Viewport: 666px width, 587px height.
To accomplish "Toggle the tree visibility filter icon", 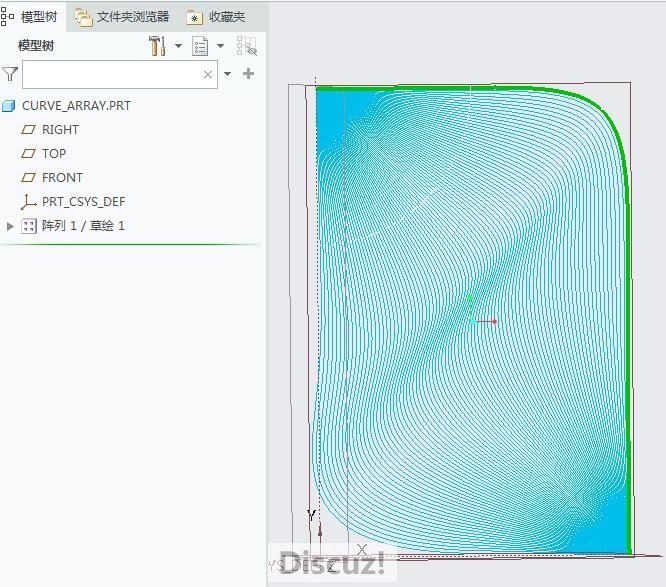I will pyautogui.click(x=246, y=46).
